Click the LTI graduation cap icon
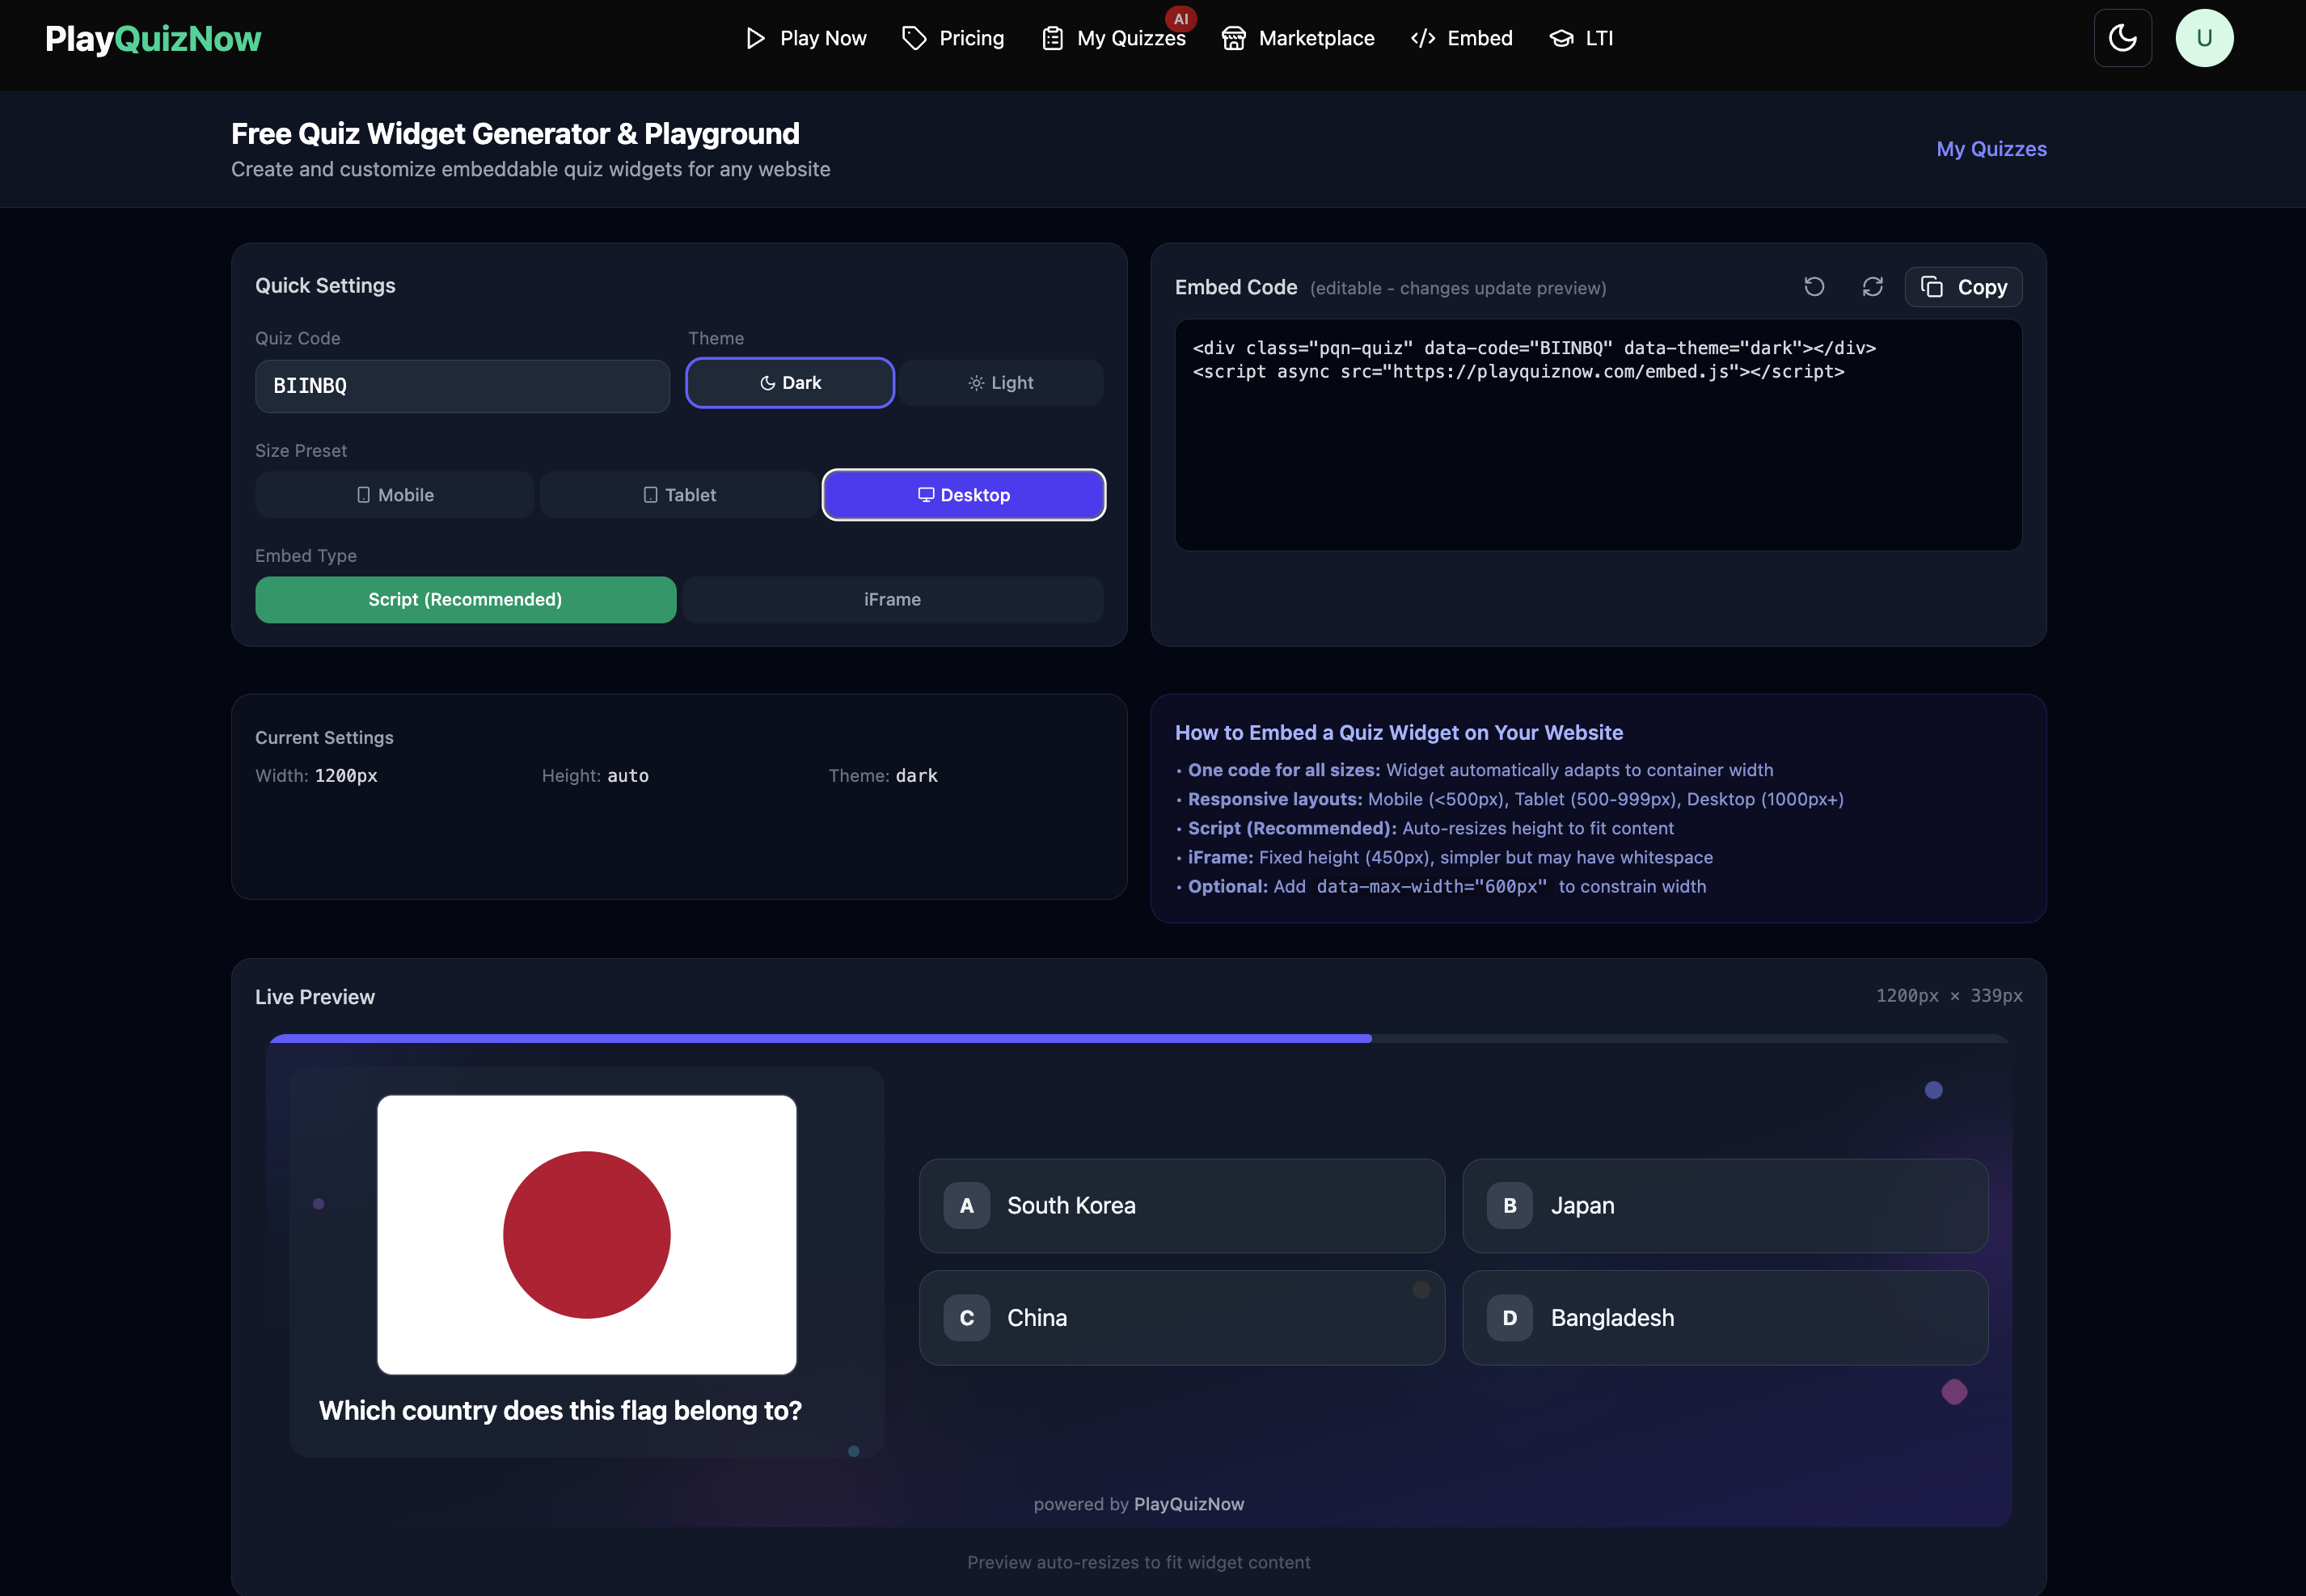Viewport: 2306px width, 1596px height. click(x=1560, y=38)
